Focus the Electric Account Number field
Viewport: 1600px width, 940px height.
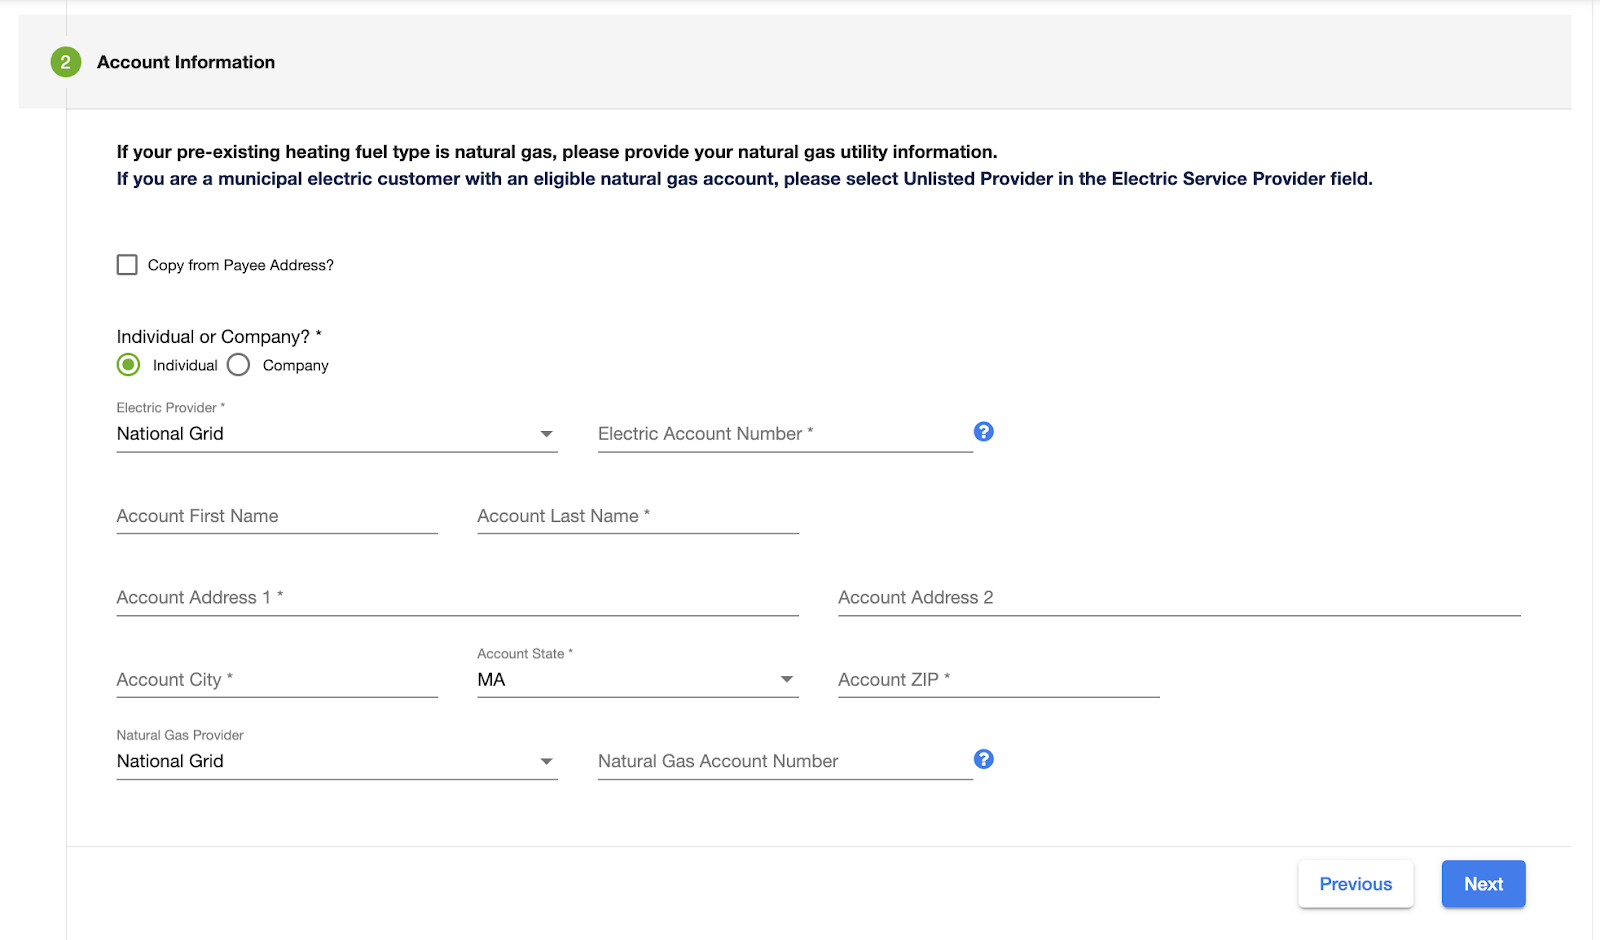tap(784, 434)
